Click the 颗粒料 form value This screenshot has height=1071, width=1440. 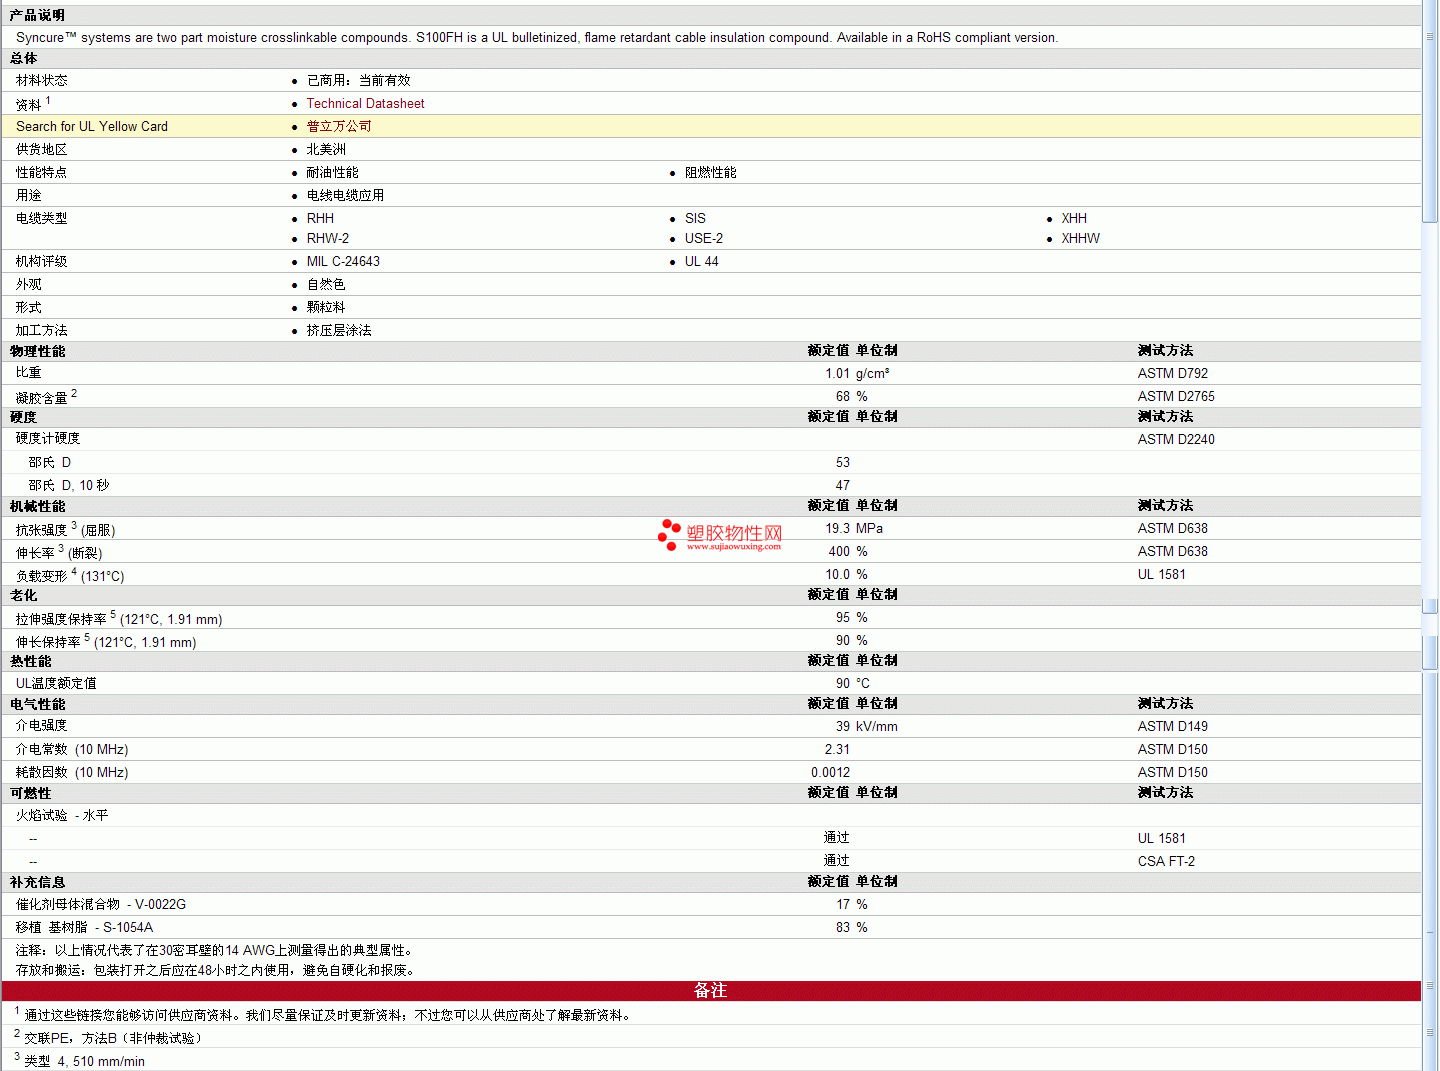[x=326, y=307]
